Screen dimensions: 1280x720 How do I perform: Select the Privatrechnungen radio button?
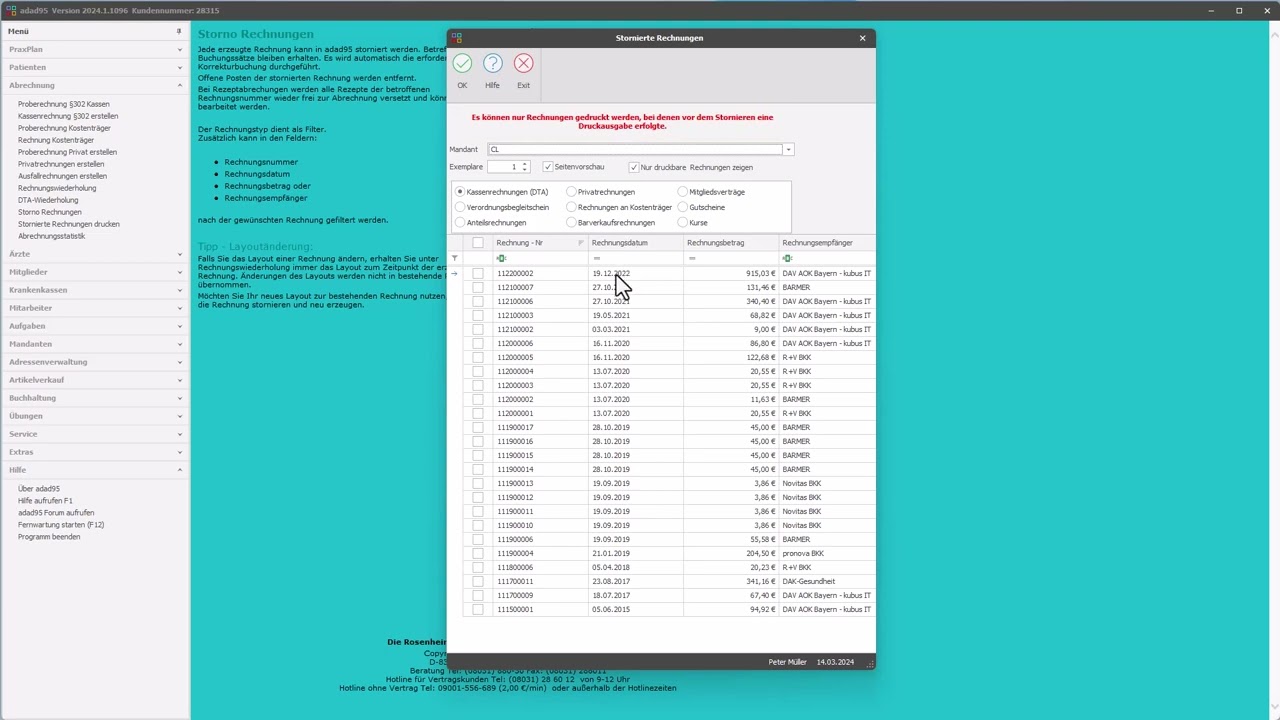pos(572,192)
